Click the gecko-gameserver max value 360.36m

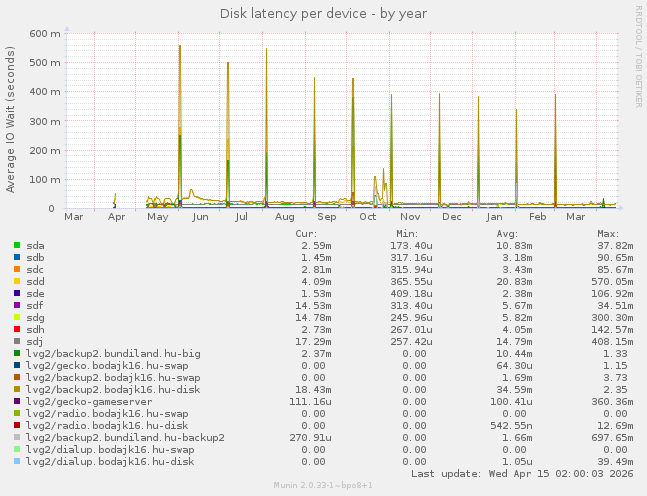tap(612, 402)
